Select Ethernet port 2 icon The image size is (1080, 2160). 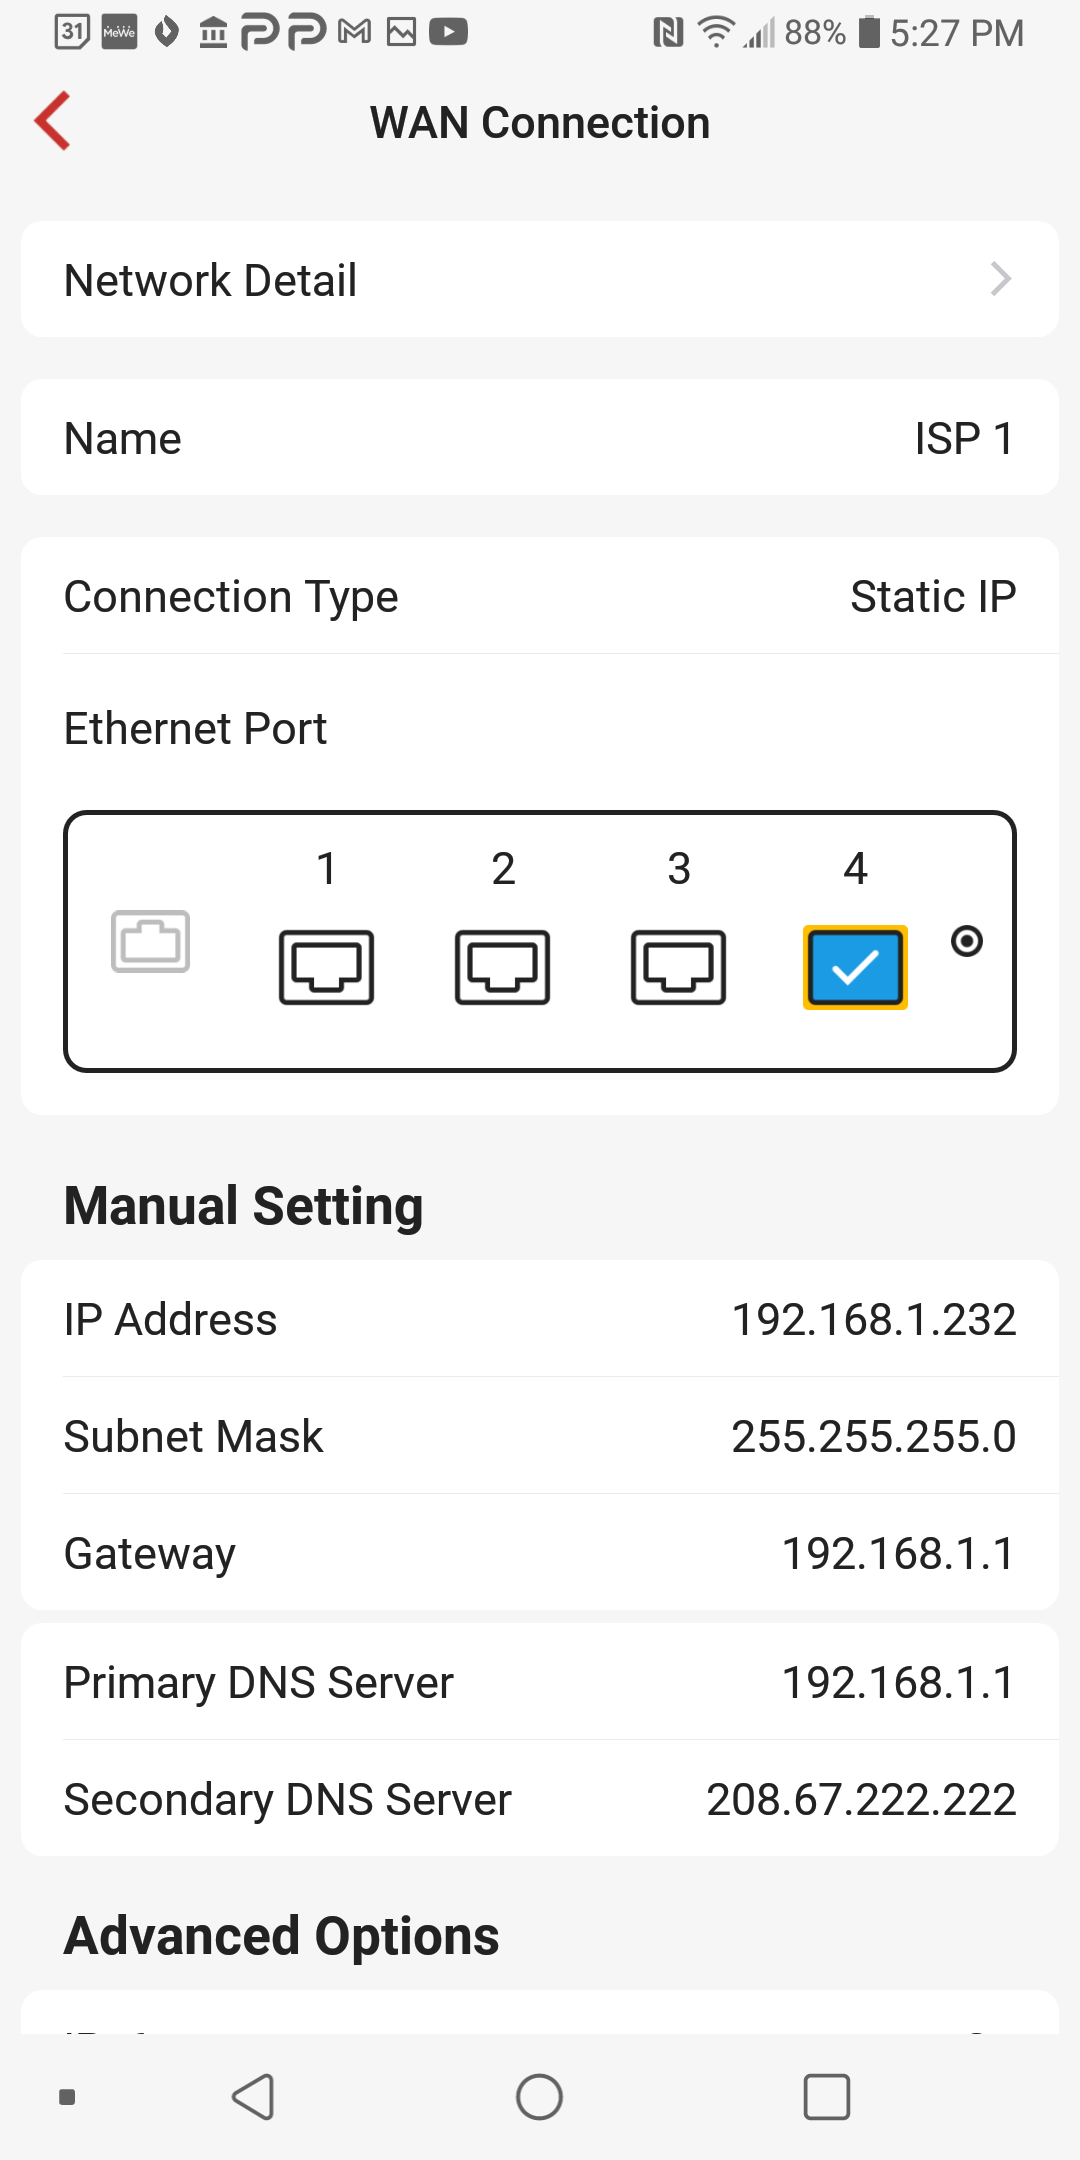pyautogui.click(x=502, y=967)
